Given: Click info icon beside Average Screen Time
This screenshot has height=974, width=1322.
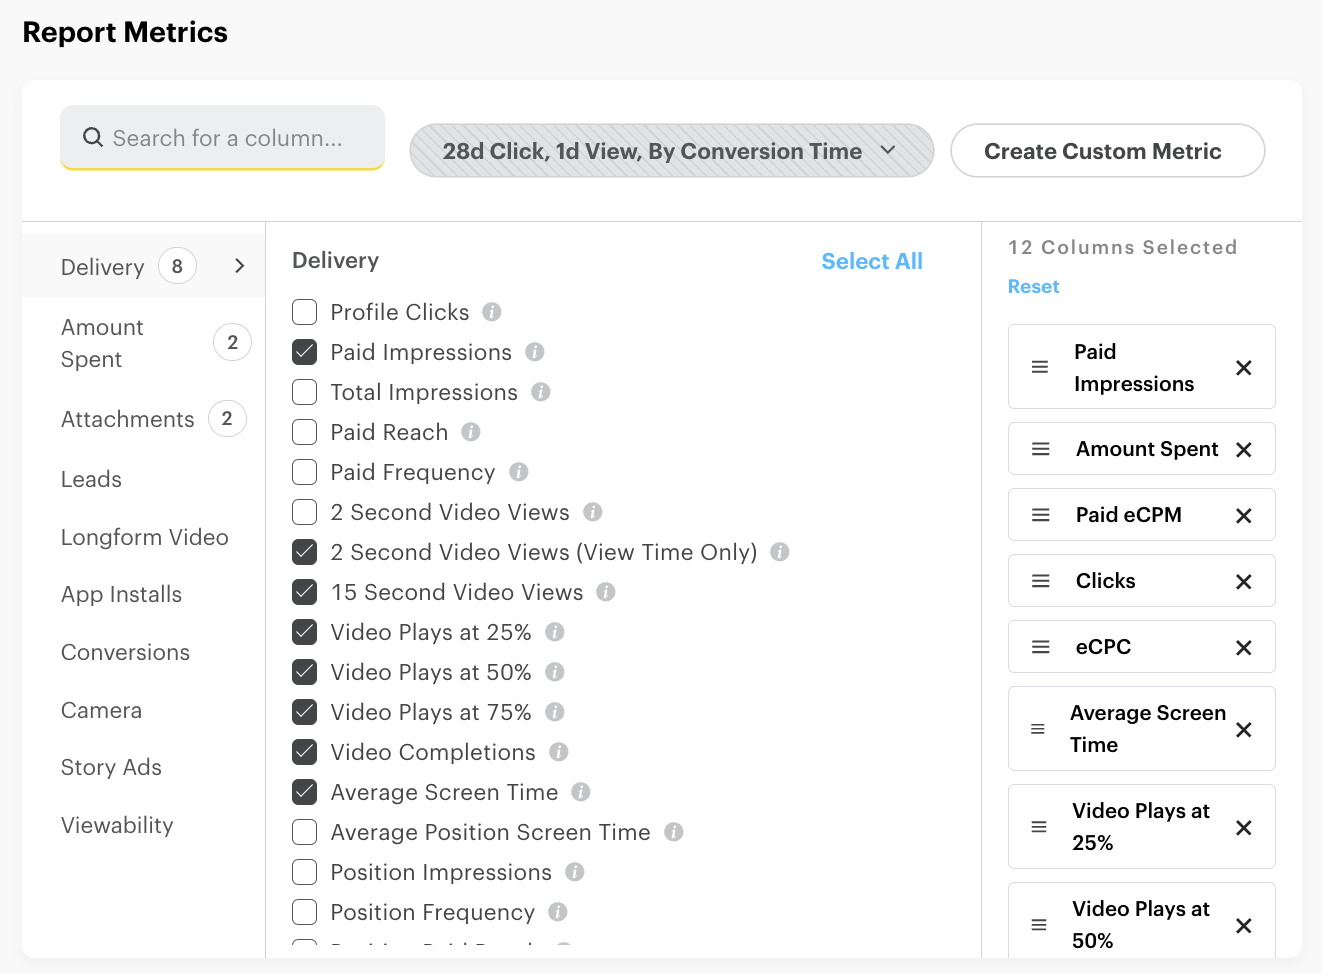Looking at the screenshot, I should coord(581,792).
